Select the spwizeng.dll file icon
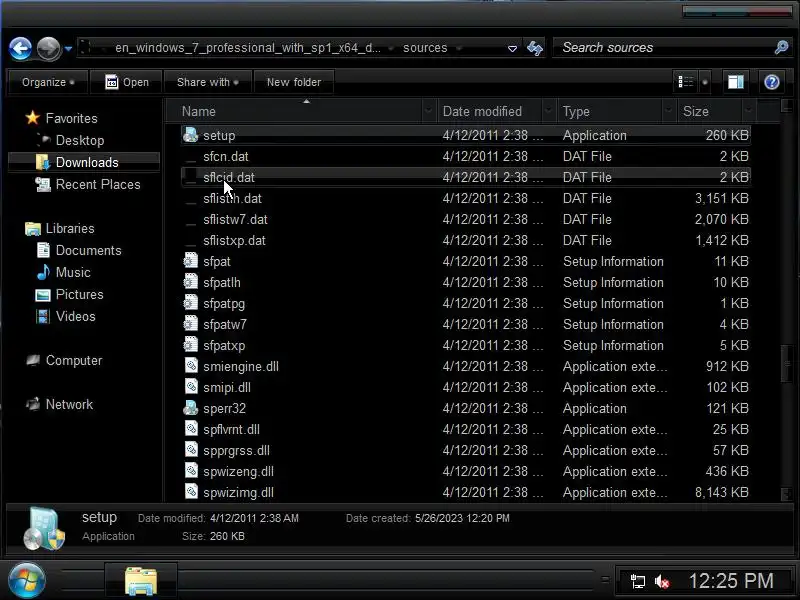The width and height of the screenshot is (800, 600). (x=191, y=471)
